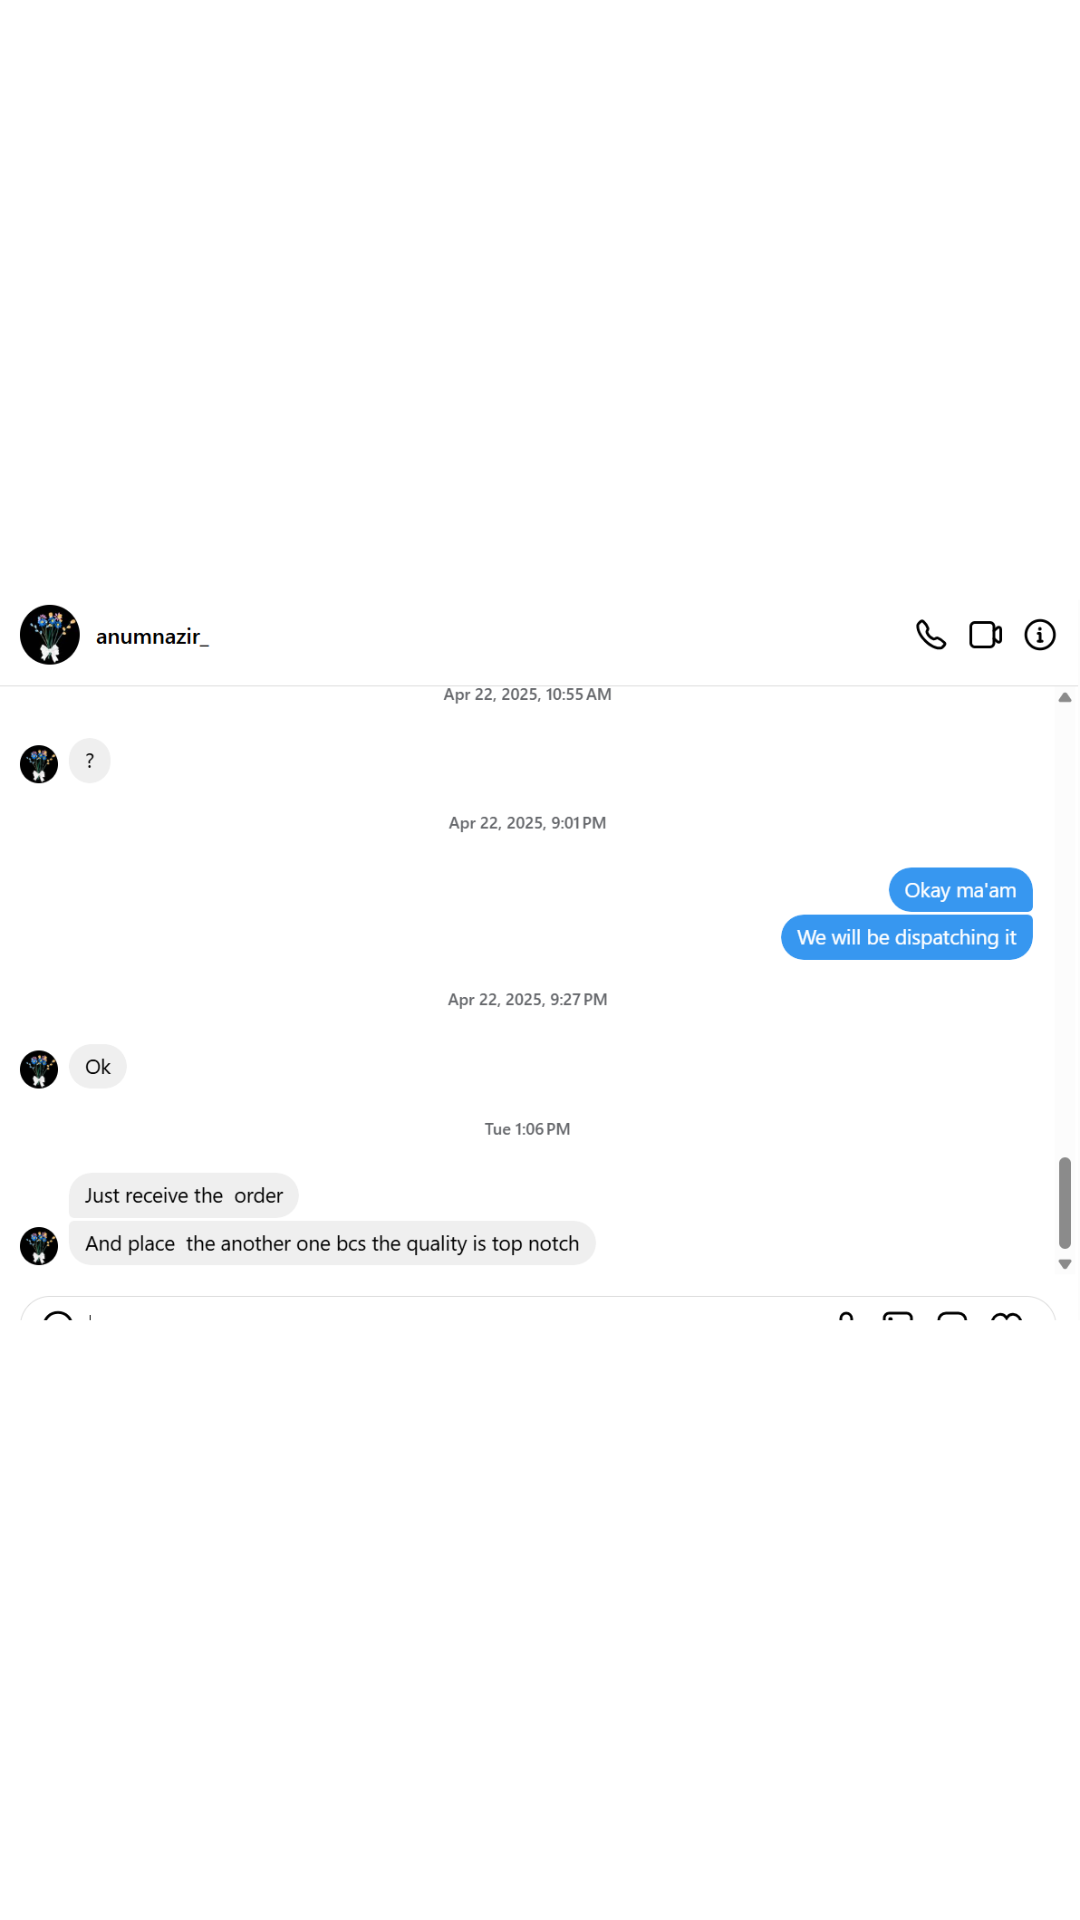Open the conversation information icon
This screenshot has height=1920, width=1080.
(x=1040, y=635)
